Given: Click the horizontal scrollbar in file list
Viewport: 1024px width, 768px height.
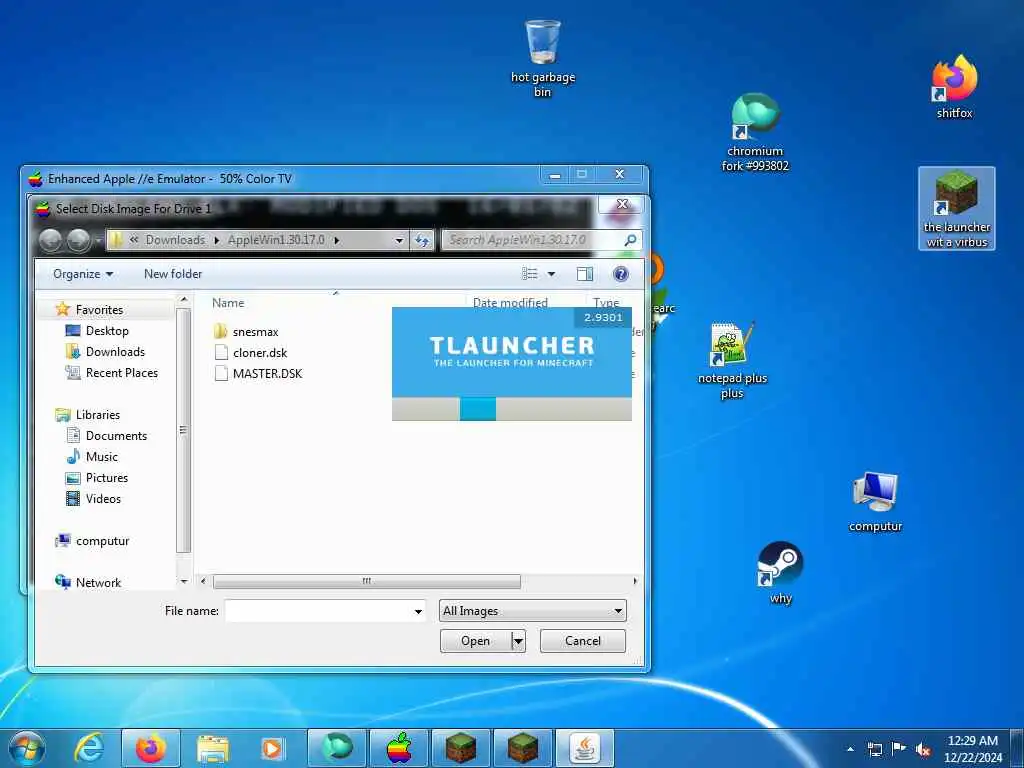Looking at the screenshot, I should tap(366, 581).
